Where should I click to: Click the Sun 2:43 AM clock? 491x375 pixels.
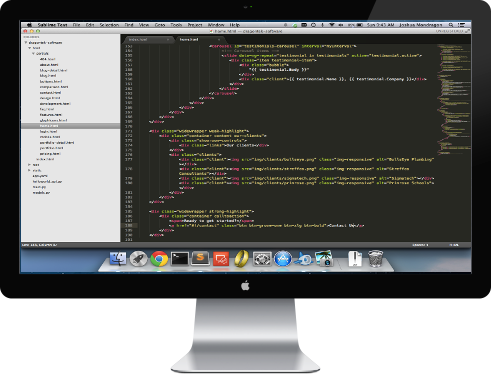[x=380, y=25]
